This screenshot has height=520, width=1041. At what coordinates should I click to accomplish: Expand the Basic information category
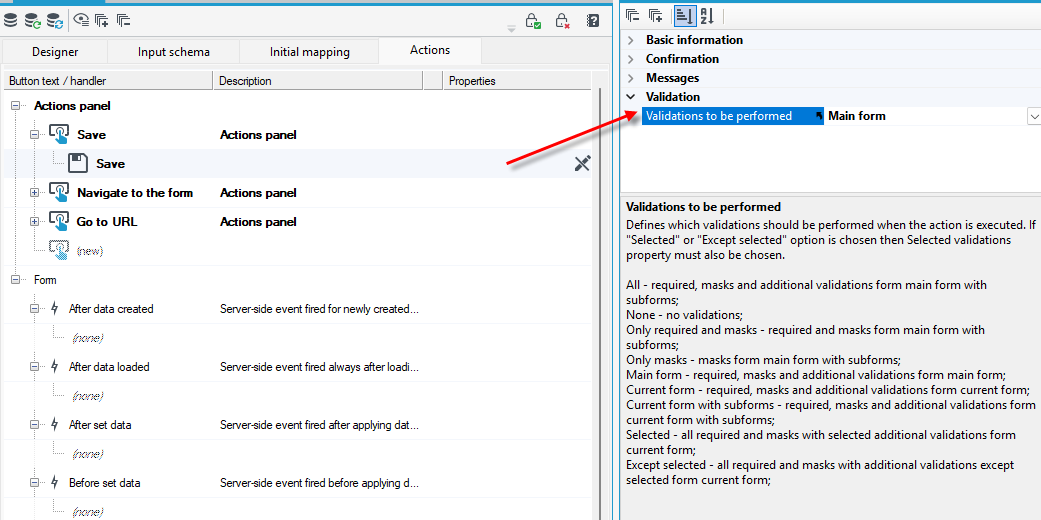click(x=631, y=40)
